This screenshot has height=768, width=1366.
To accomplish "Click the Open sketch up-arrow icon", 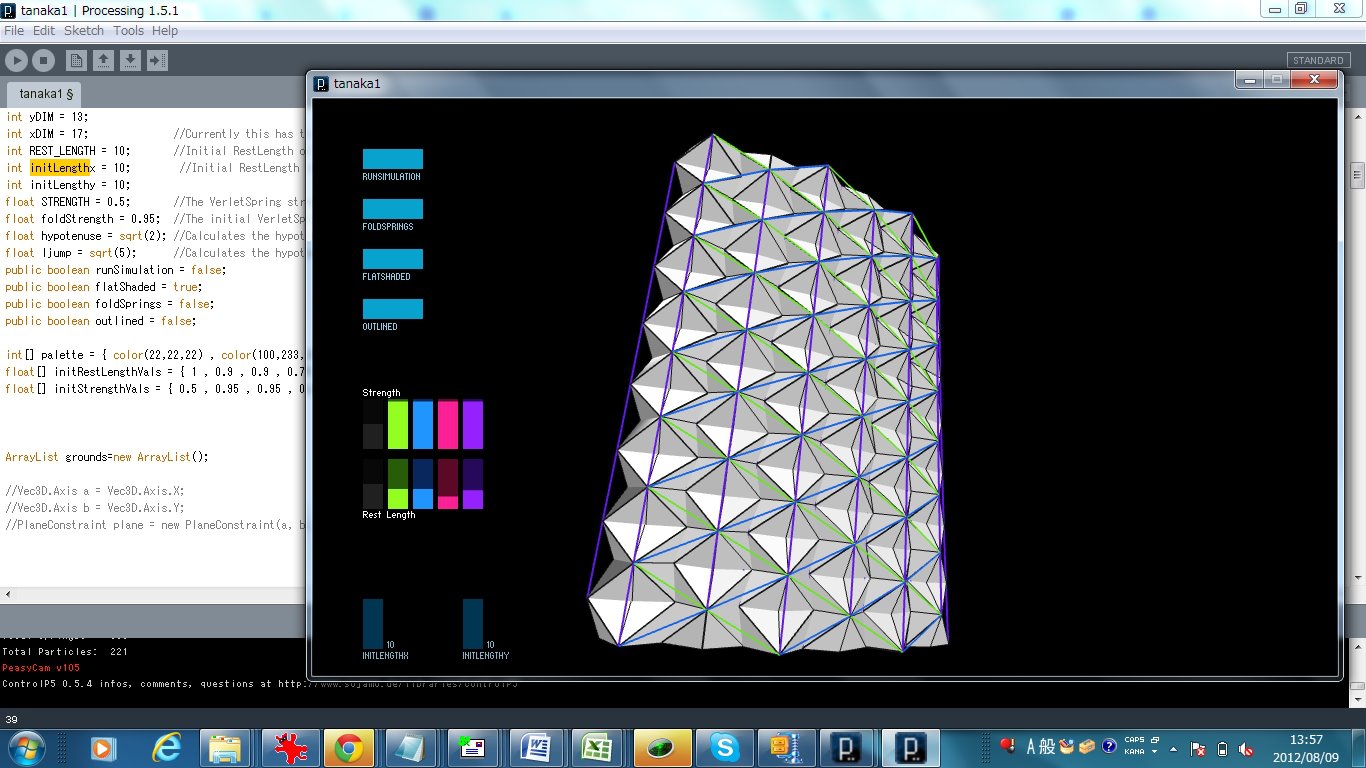I will point(103,61).
